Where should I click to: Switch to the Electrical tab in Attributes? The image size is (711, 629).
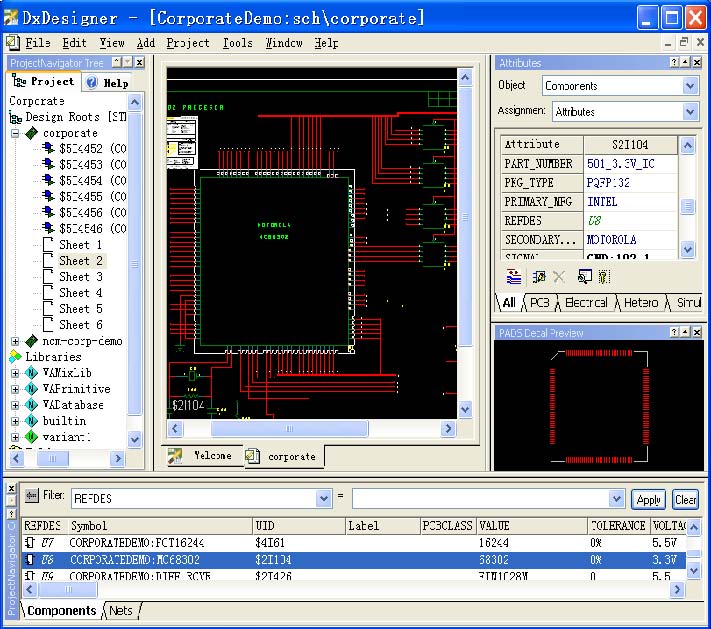[x=585, y=302]
